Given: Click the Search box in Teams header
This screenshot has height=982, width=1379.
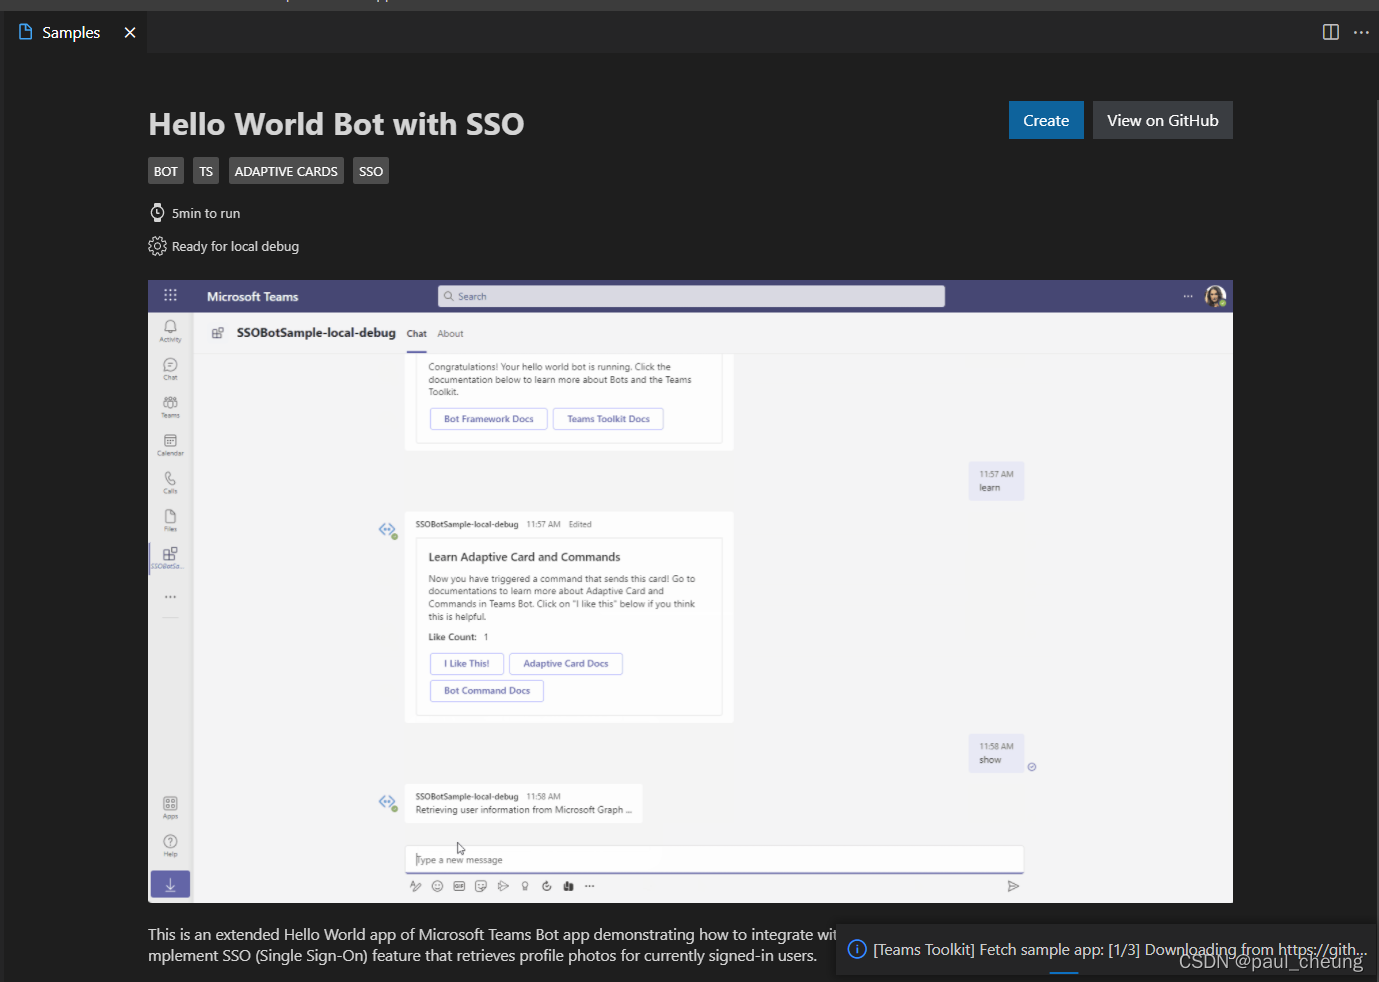Looking at the screenshot, I should (691, 296).
